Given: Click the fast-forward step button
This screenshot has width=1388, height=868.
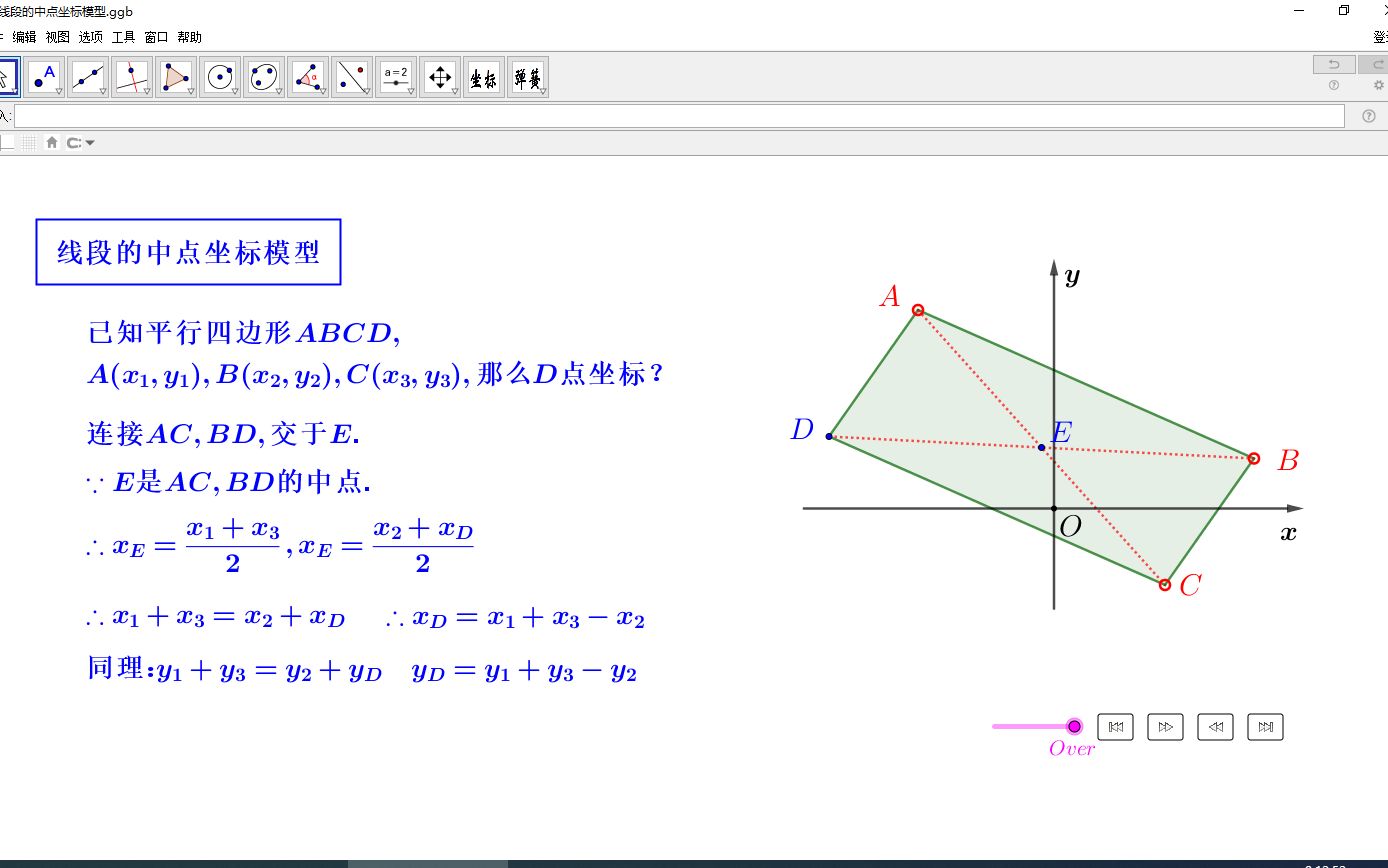Looking at the screenshot, I should (1166, 727).
